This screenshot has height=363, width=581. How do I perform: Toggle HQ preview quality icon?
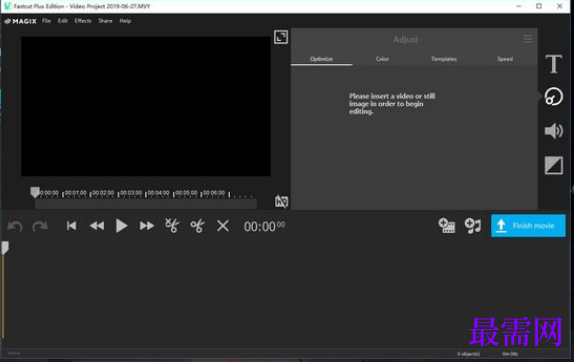[281, 202]
